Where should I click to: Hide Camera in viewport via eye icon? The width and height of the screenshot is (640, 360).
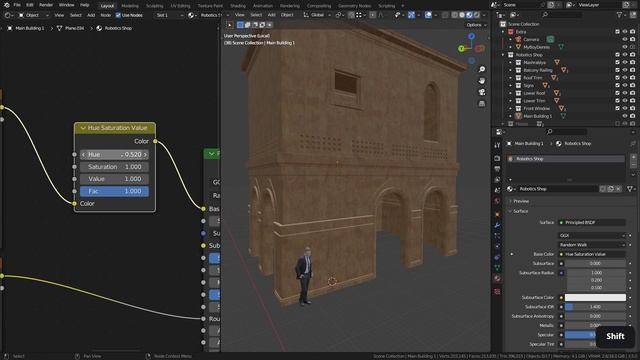(x=624, y=40)
